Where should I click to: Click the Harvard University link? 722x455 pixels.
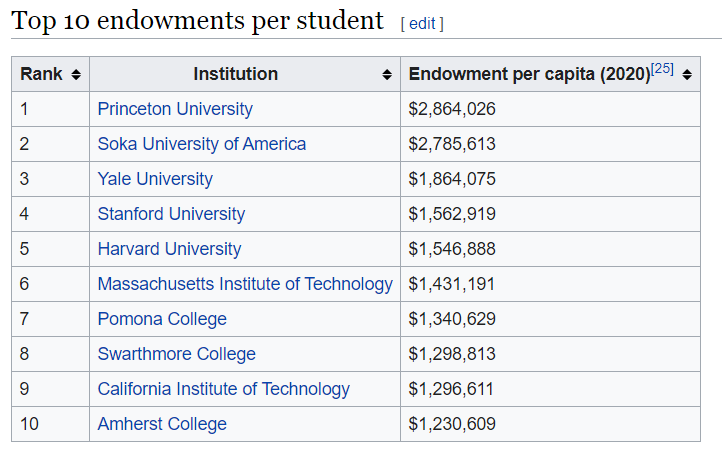[169, 249]
